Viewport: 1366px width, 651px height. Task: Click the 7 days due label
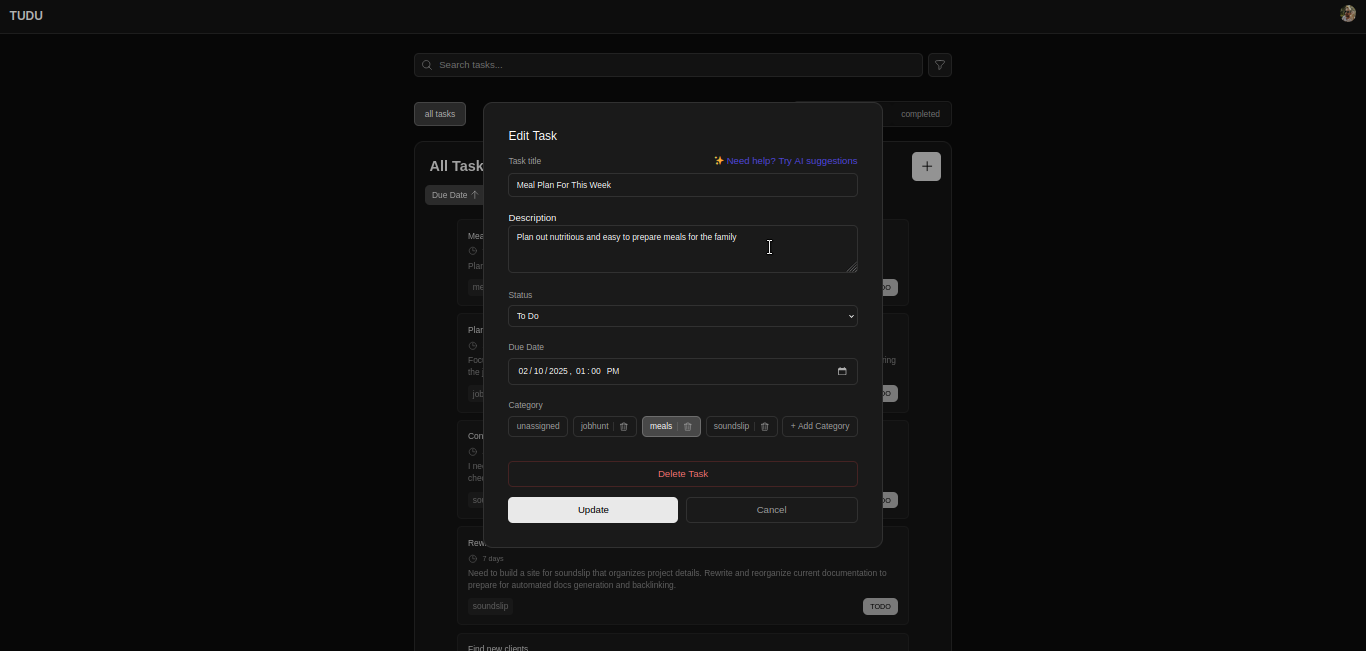pyautogui.click(x=493, y=559)
